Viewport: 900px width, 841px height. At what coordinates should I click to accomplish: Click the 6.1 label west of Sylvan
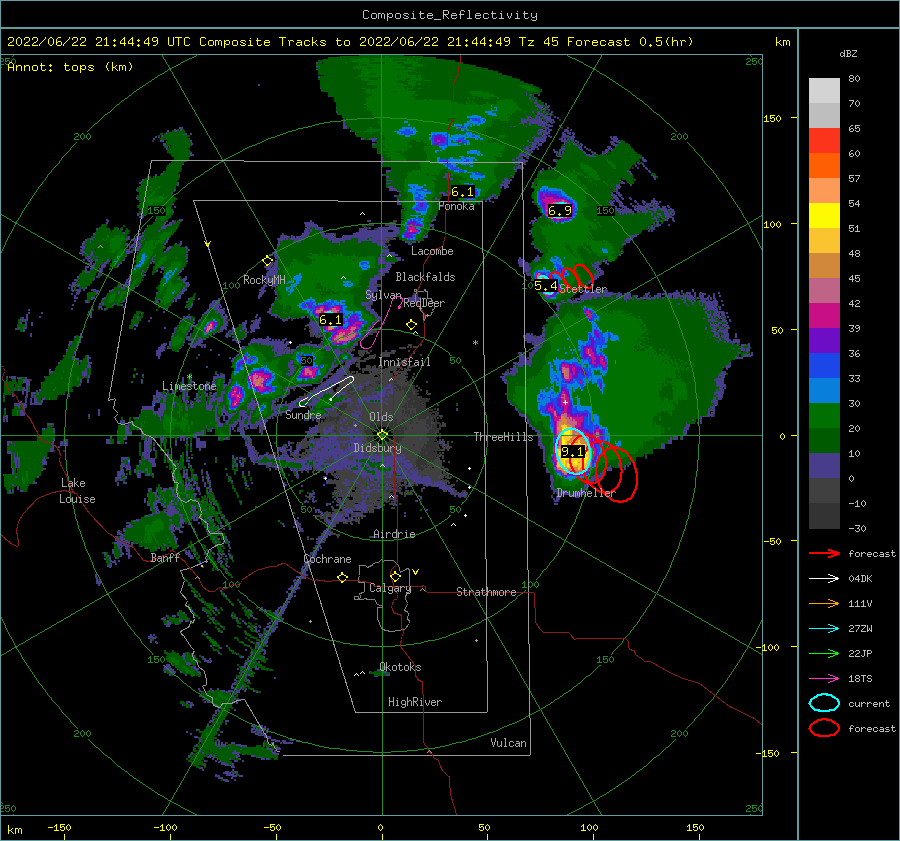coord(331,320)
